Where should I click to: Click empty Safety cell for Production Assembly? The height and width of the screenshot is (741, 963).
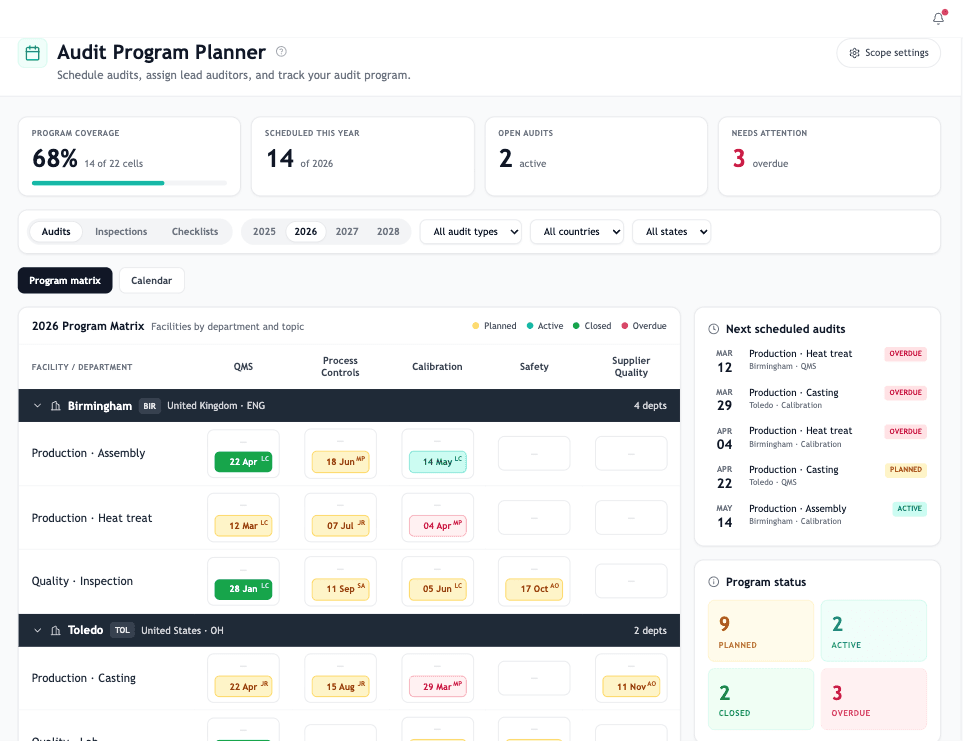(x=534, y=454)
